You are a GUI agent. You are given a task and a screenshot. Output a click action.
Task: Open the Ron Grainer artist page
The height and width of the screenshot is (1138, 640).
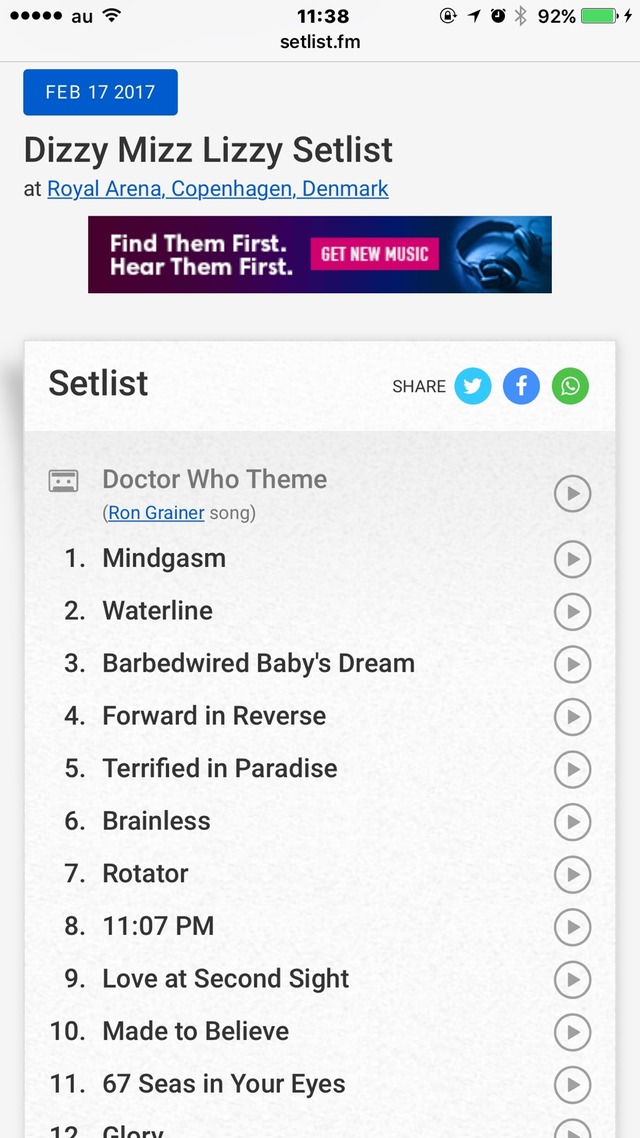click(x=155, y=512)
